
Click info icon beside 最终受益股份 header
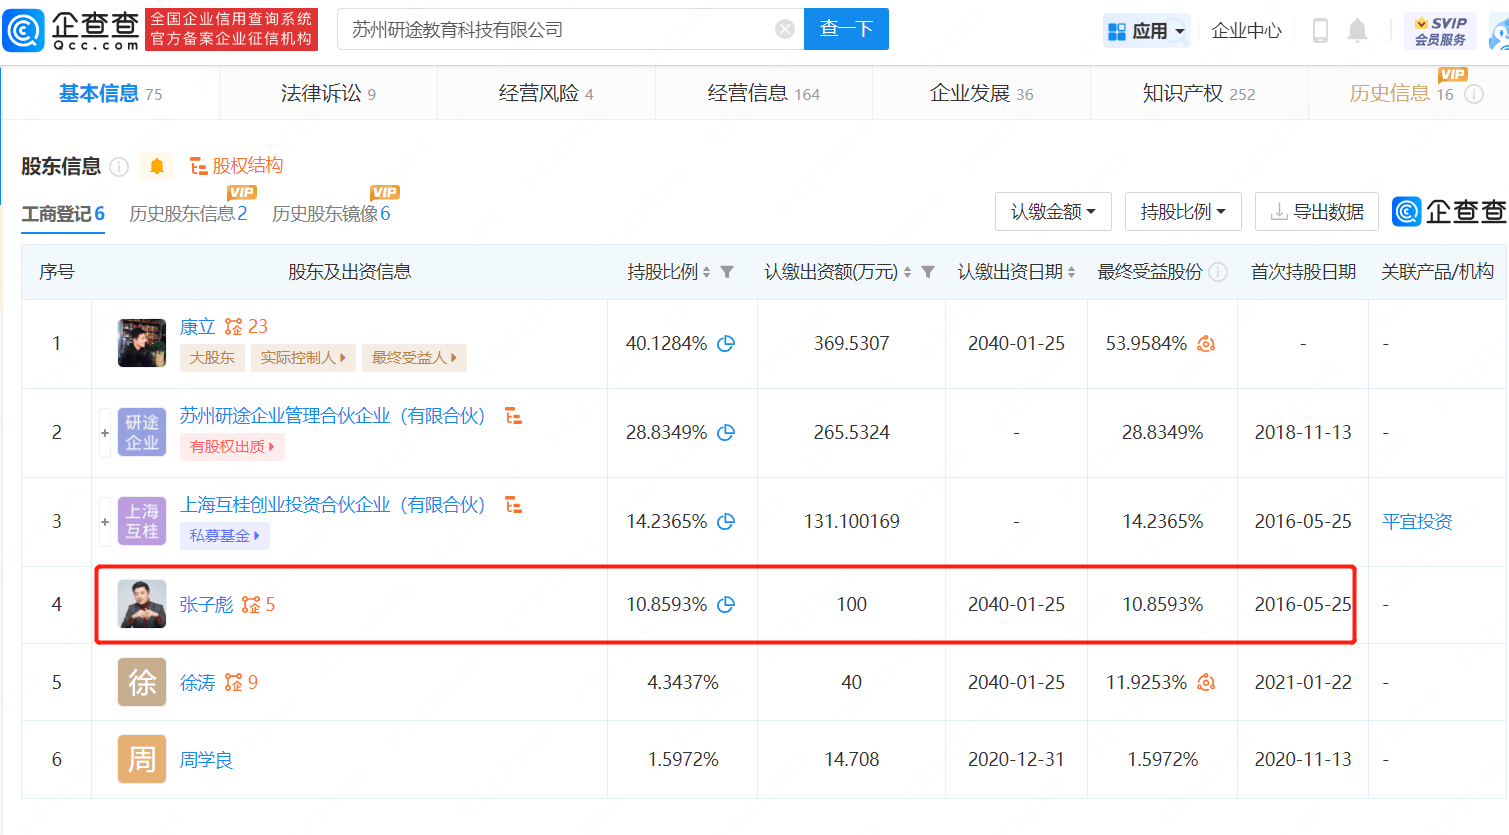point(1218,272)
